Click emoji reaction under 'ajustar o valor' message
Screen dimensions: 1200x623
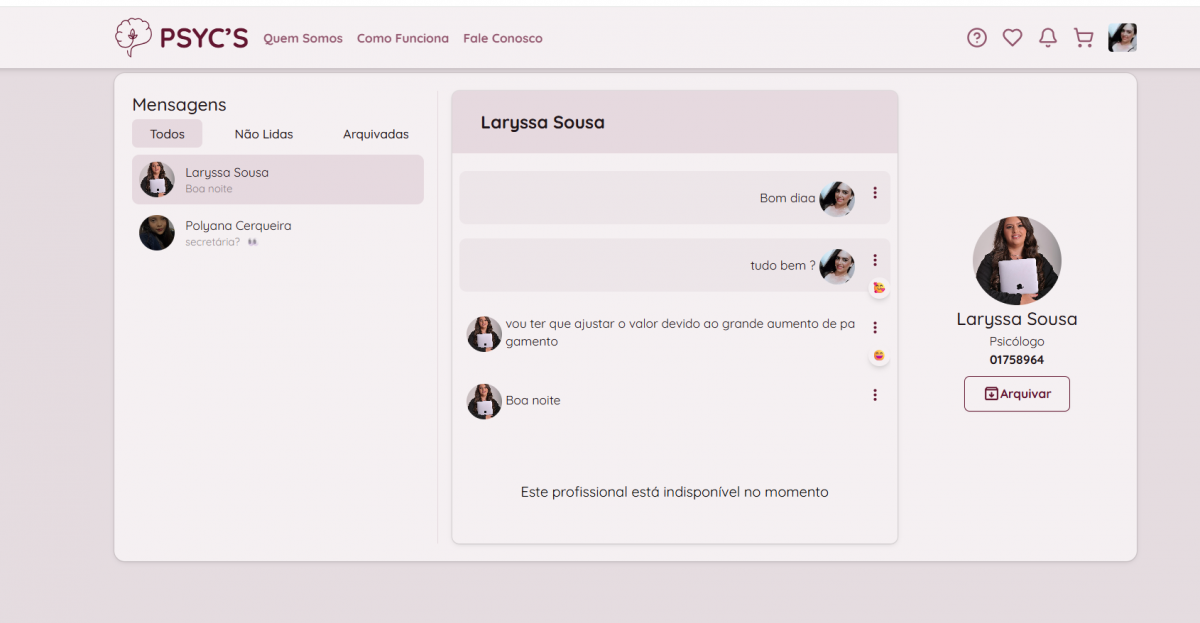point(879,356)
